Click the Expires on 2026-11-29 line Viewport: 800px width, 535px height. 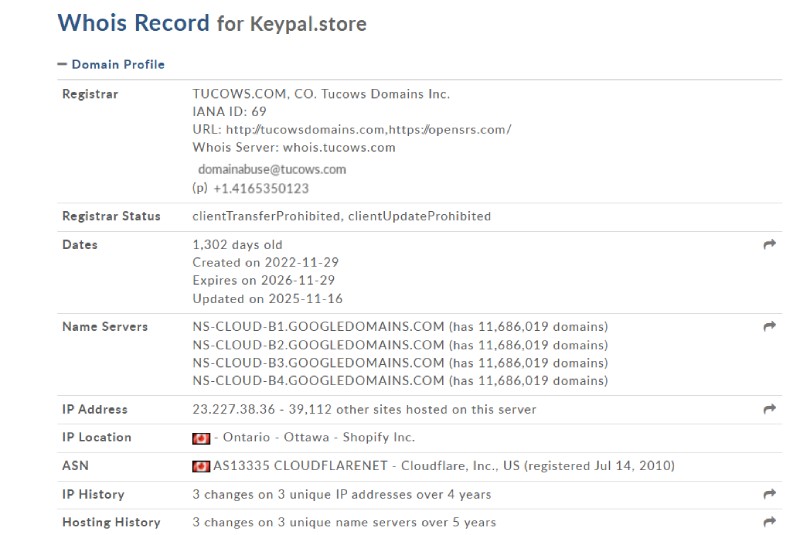[264, 280]
